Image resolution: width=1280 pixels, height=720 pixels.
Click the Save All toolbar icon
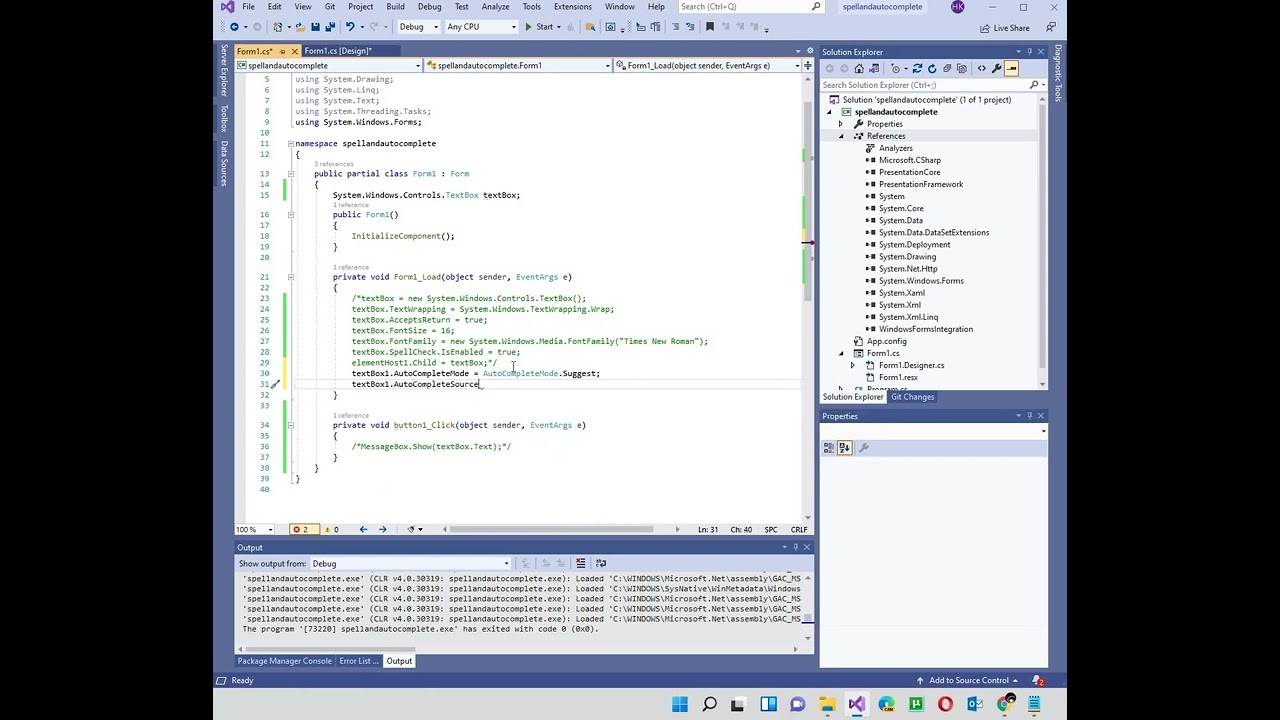(330, 27)
